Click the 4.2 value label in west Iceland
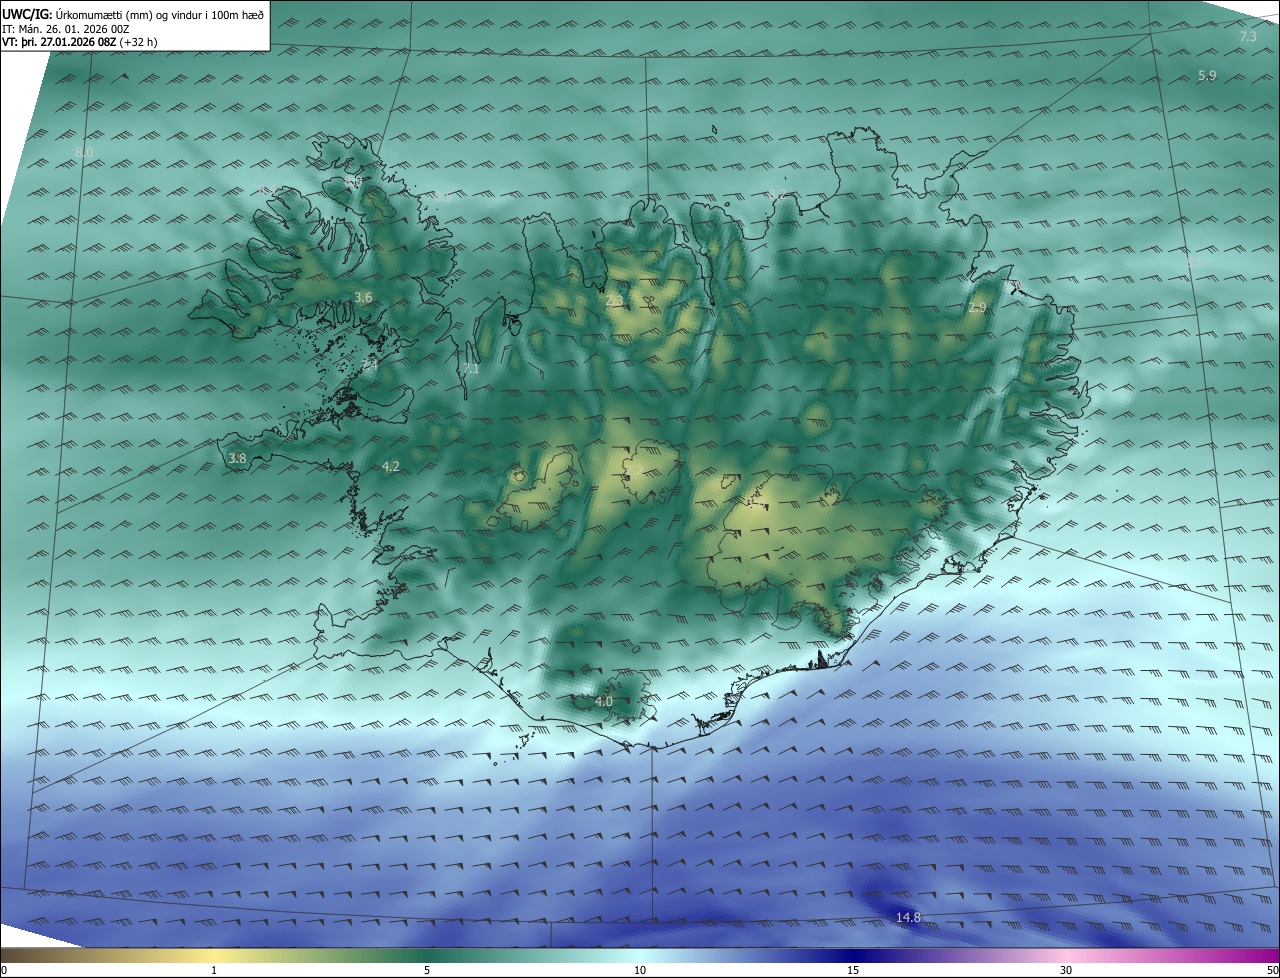 pyautogui.click(x=391, y=467)
